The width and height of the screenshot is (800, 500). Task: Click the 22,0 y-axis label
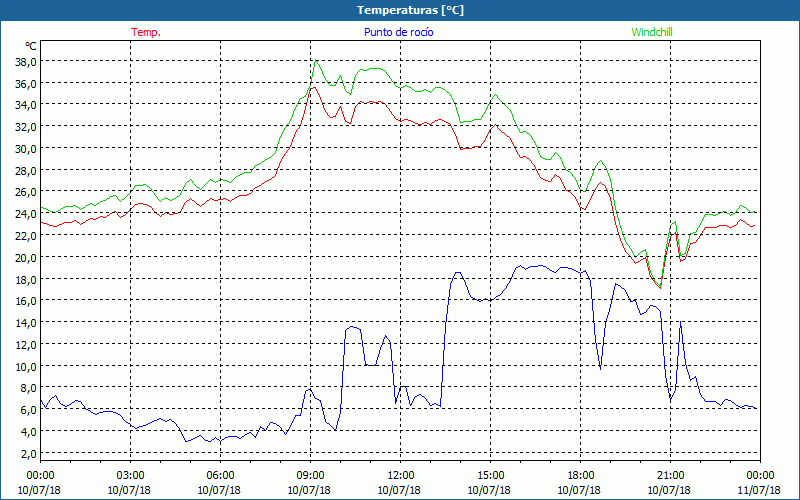tap(26, 236)
